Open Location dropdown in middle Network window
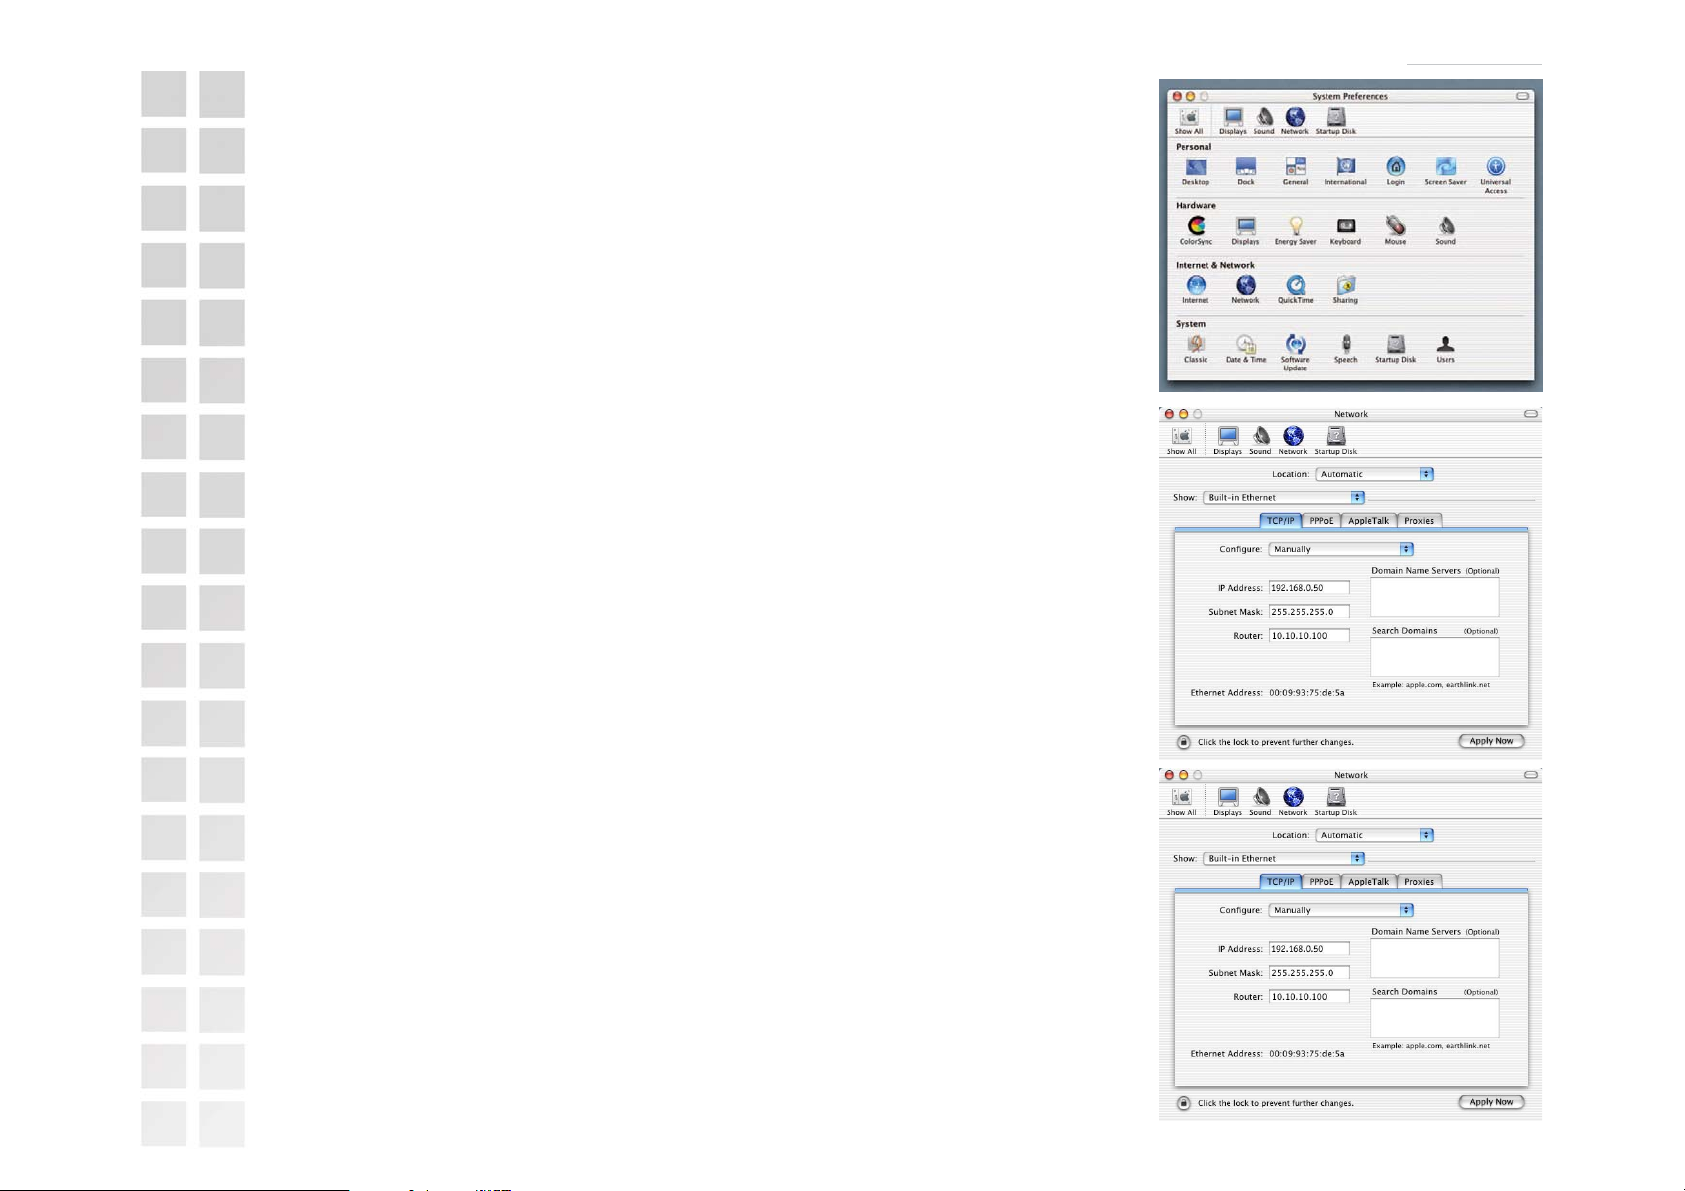 click(x=1375, y=474)
